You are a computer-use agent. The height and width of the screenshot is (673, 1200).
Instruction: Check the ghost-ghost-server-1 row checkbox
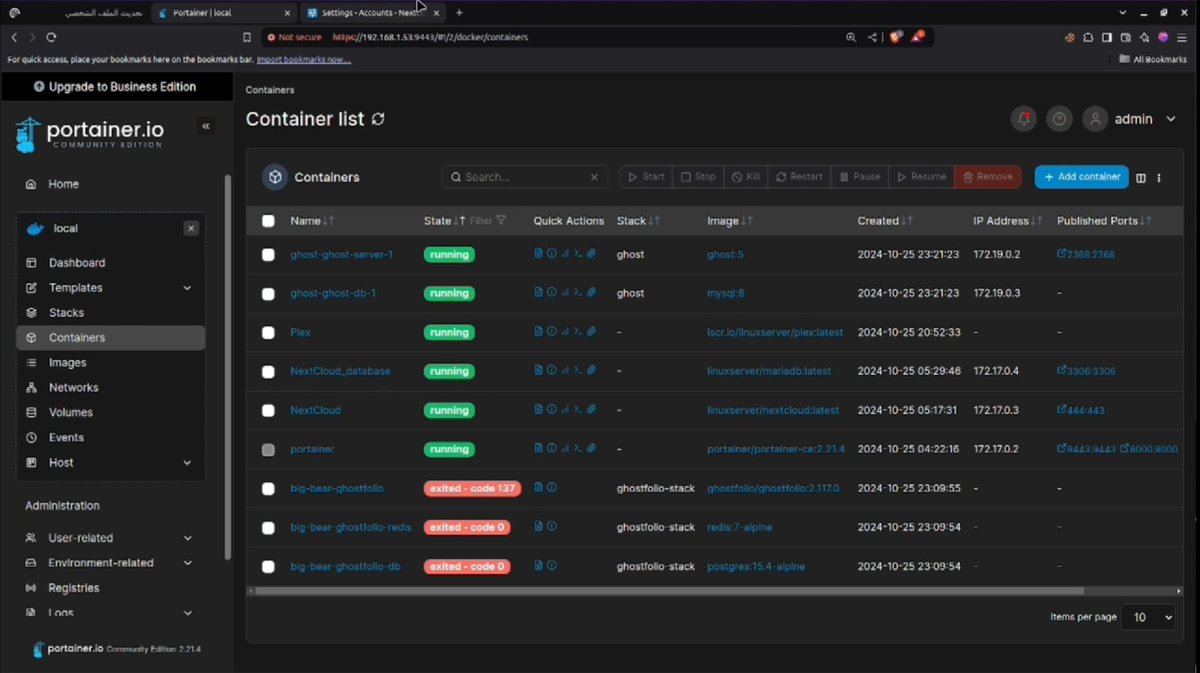(268, 255)
